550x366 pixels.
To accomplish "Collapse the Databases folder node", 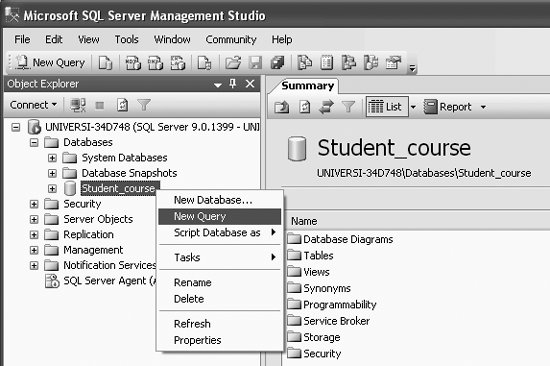I will click(x=34, y=142).
